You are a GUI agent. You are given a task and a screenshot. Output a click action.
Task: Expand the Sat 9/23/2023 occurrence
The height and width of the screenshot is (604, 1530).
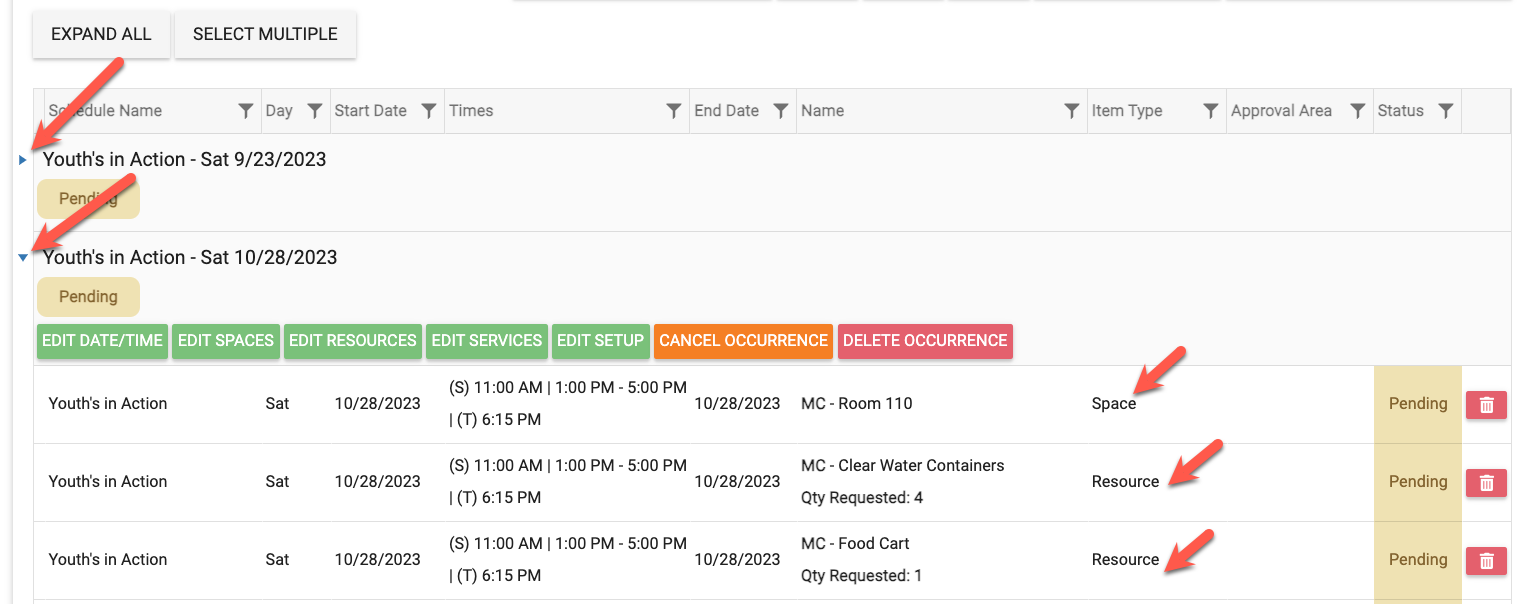pos(23,160)
